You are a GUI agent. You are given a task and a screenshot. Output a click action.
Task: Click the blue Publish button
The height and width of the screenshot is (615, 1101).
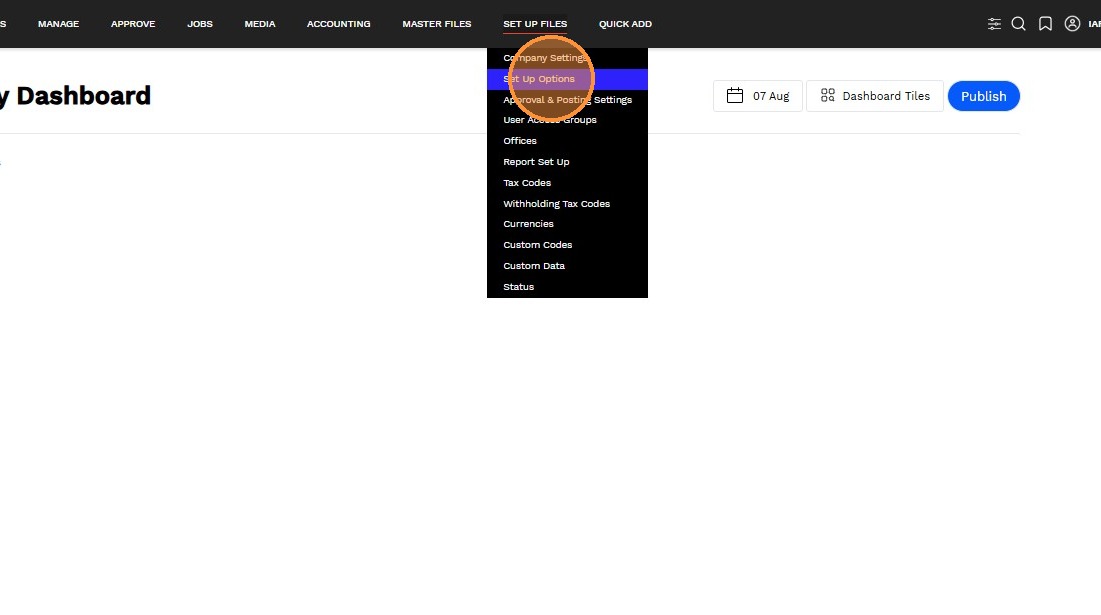(983, 96)
